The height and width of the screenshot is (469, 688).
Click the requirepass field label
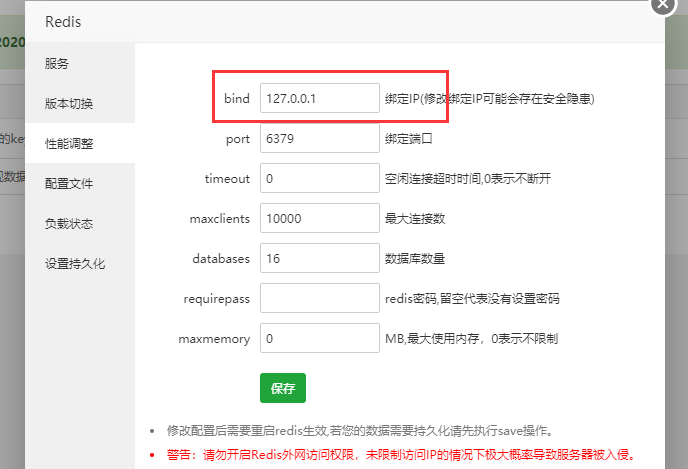tap(217, 299)
